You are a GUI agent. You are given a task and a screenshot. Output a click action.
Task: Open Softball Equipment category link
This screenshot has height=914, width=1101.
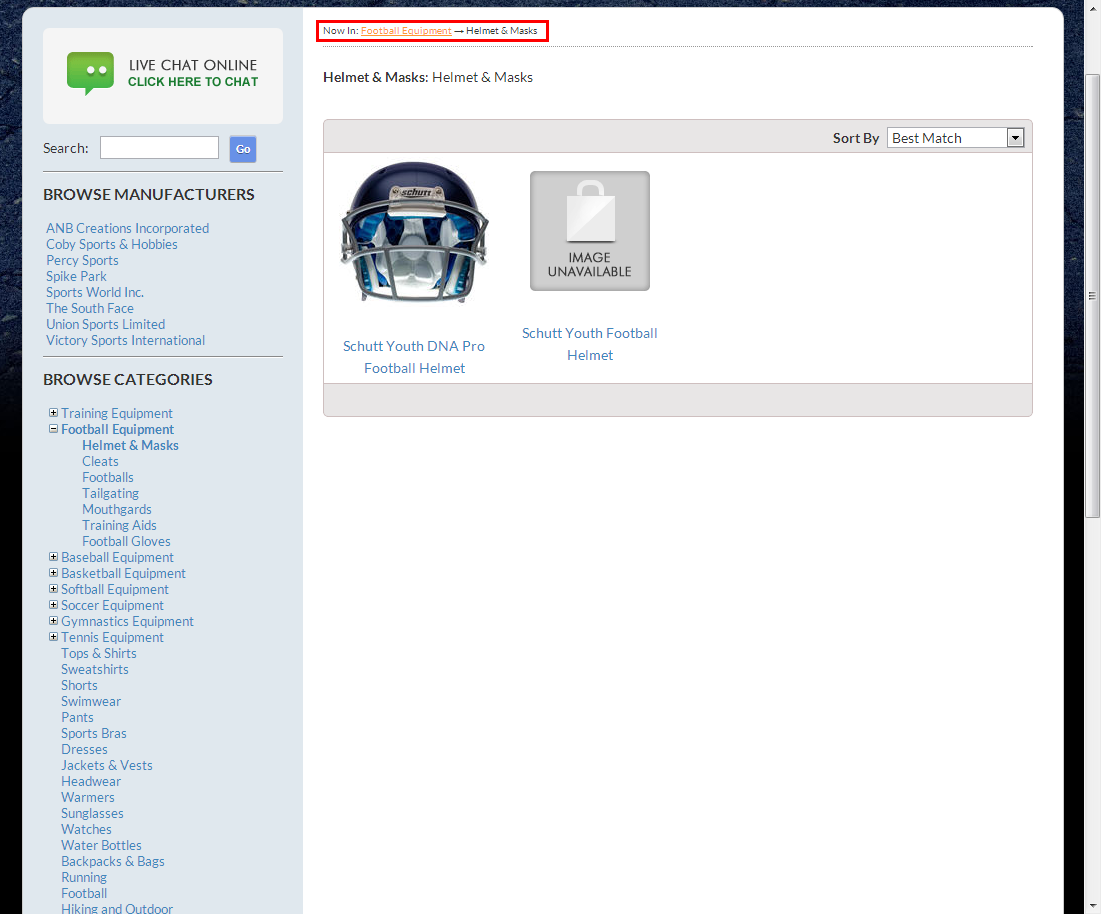point(114,590)
